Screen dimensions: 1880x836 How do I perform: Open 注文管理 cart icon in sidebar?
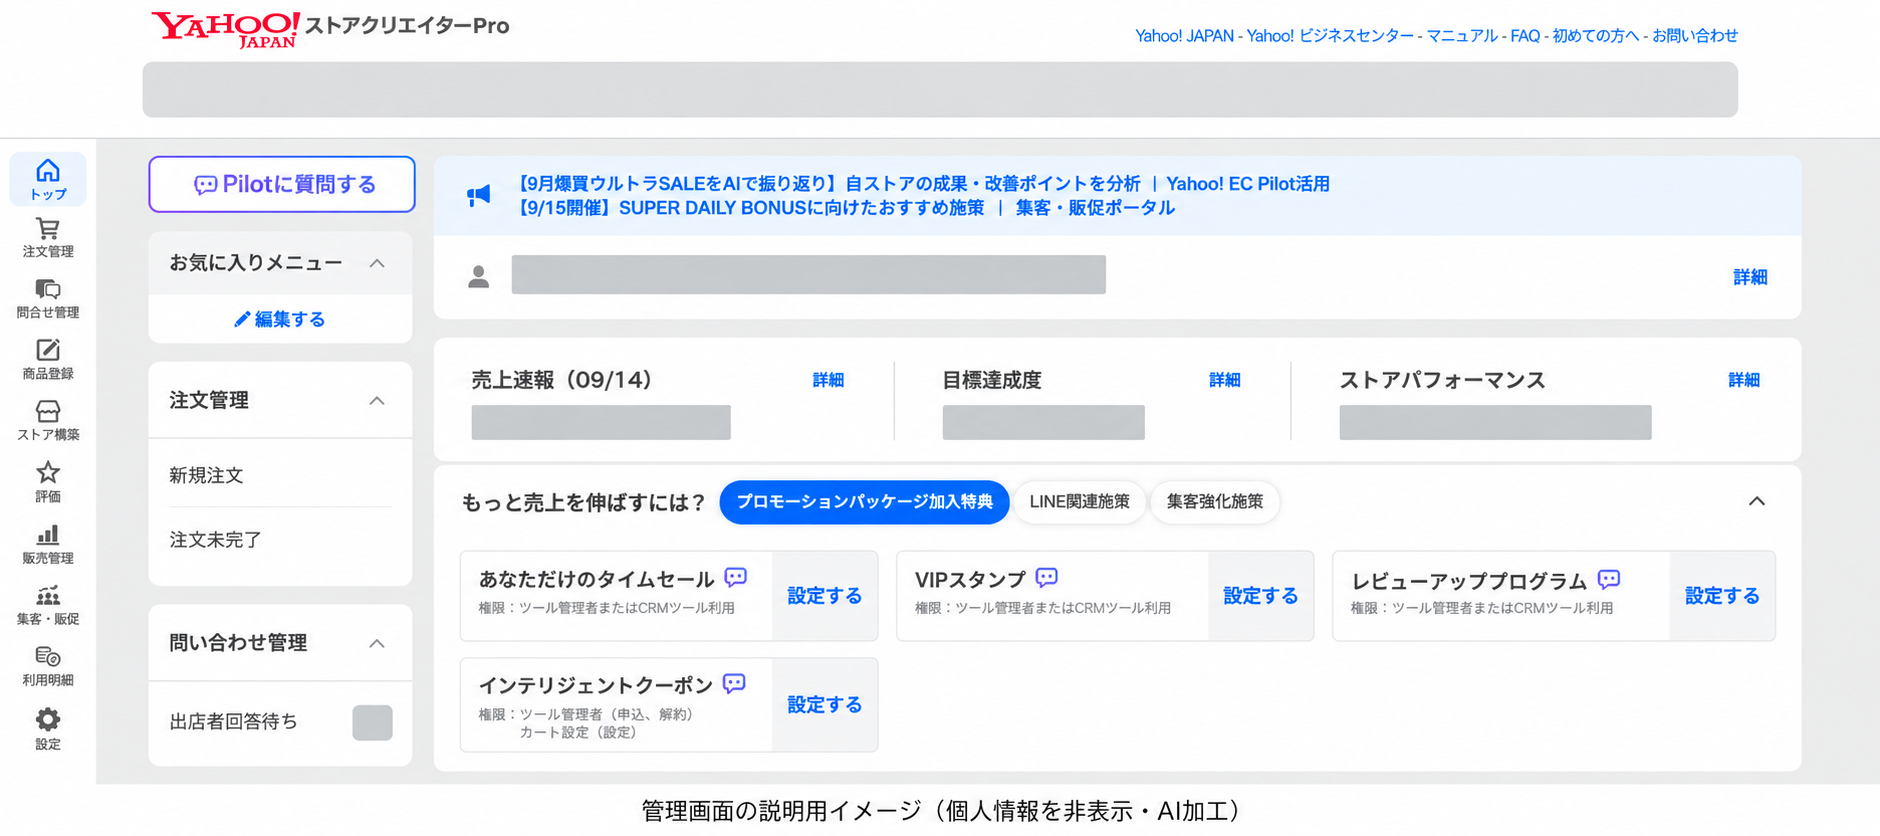[48, 238]
